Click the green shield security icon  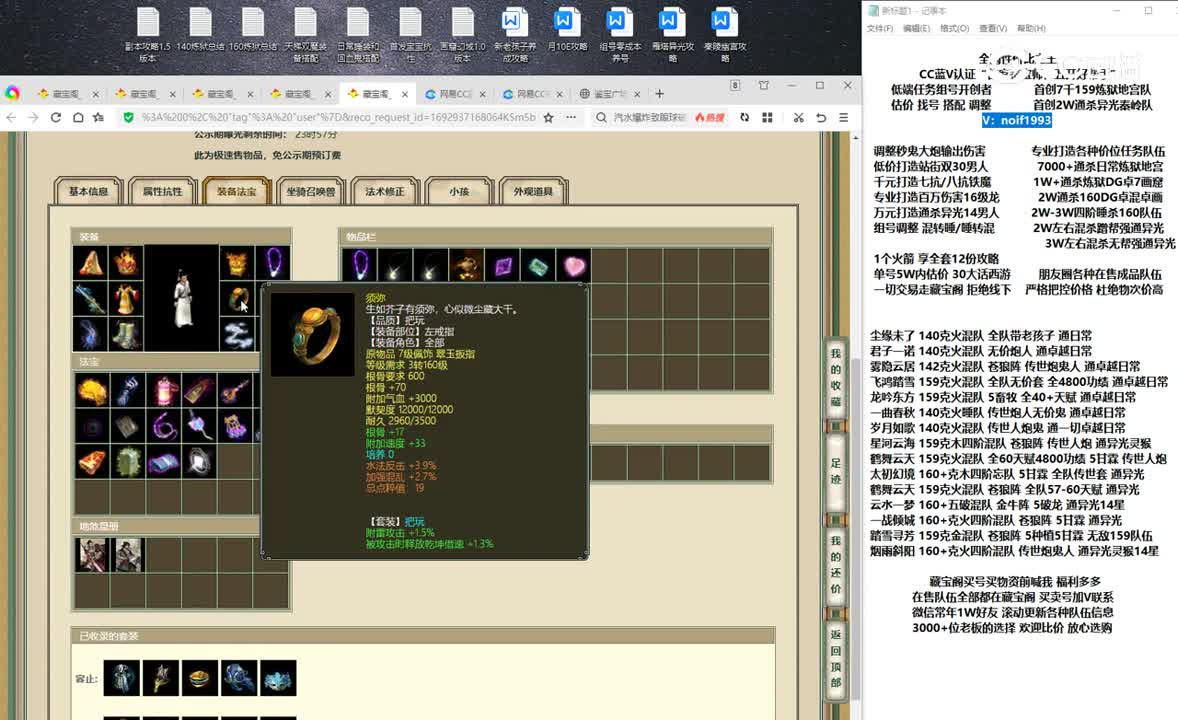[128, 117]
